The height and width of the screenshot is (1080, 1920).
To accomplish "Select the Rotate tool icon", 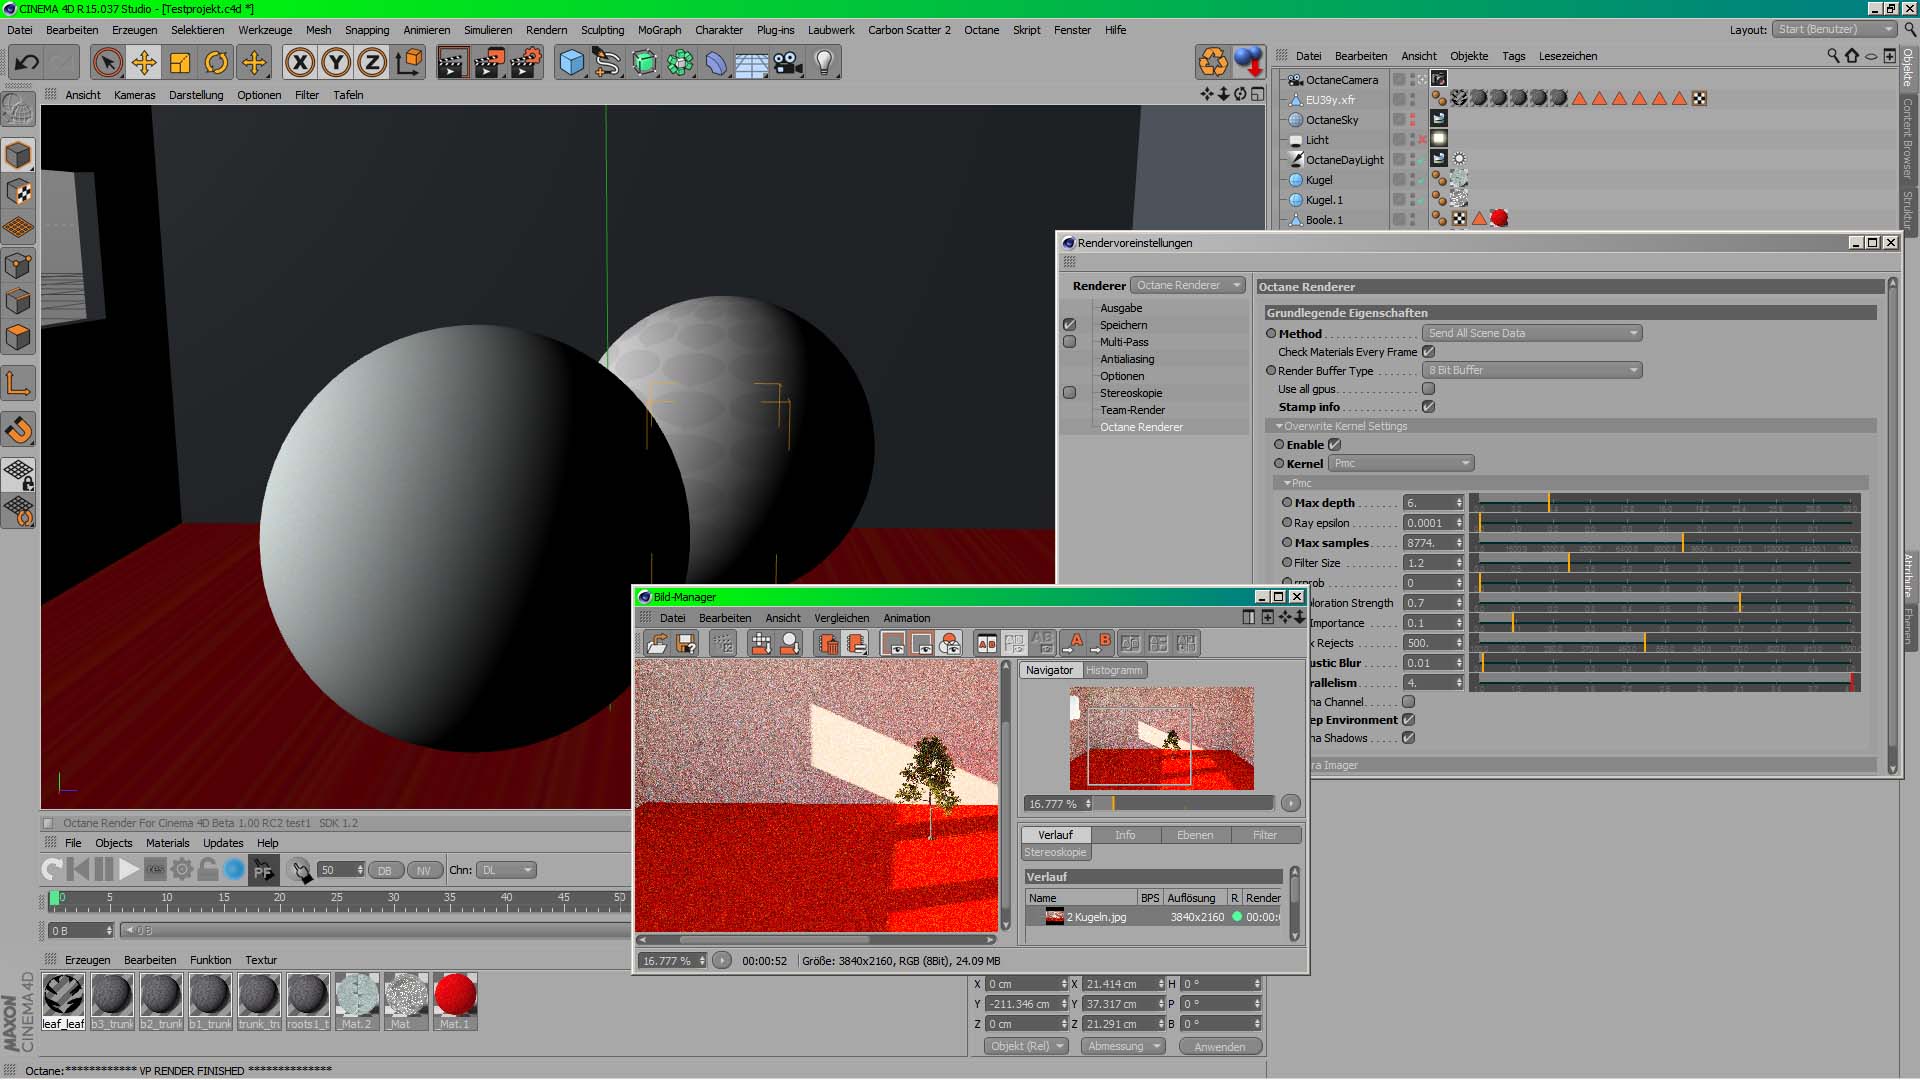I will (216, 63).
